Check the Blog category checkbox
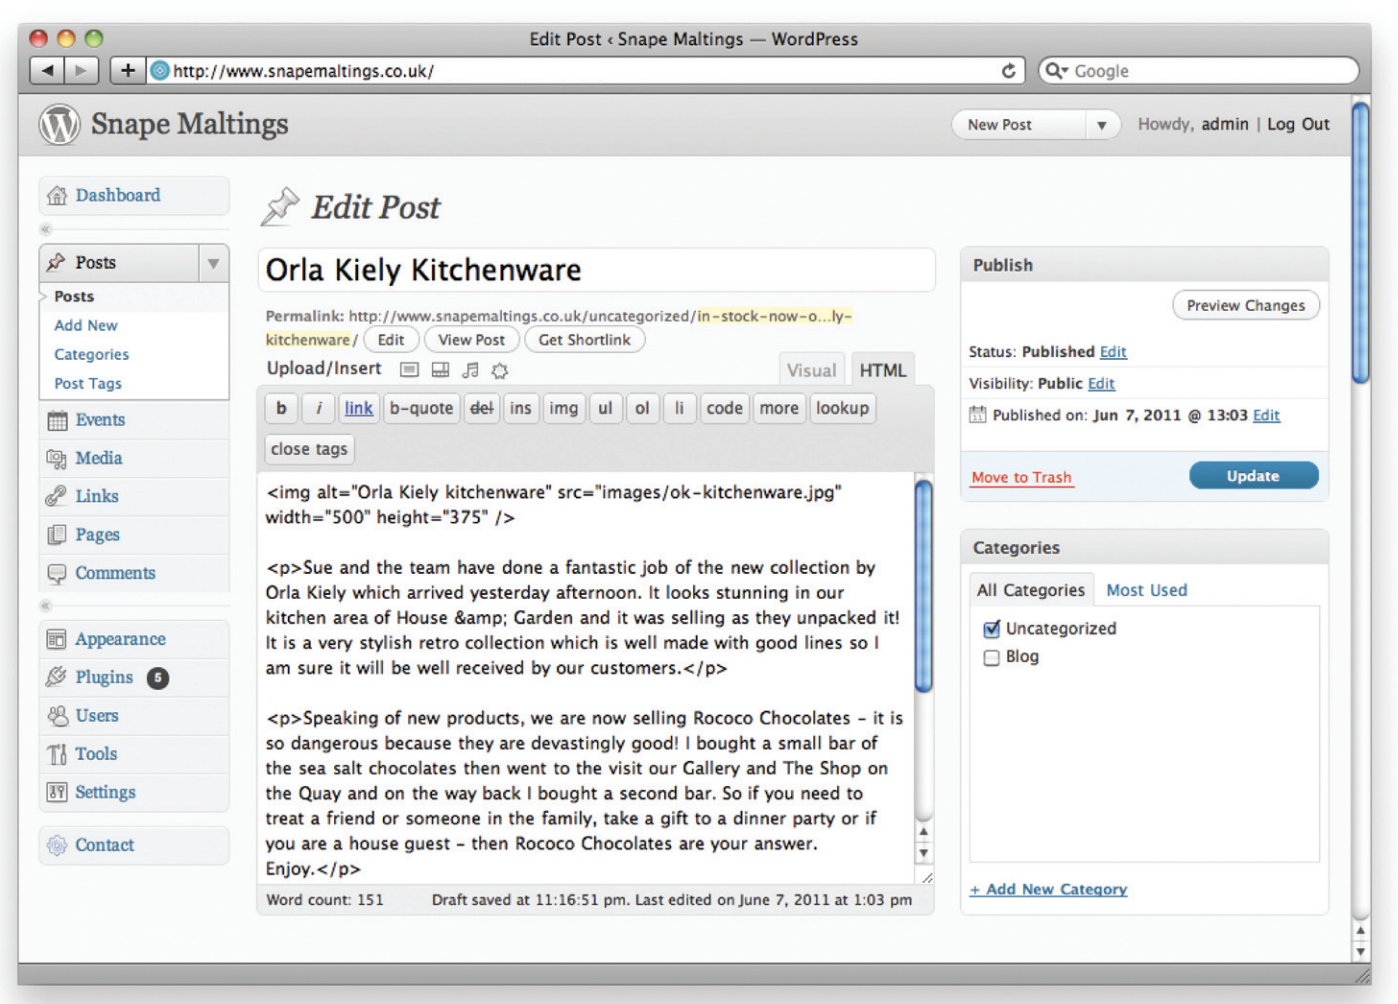The width and height of the screenshot is (1398, 1004). point(991,658)
